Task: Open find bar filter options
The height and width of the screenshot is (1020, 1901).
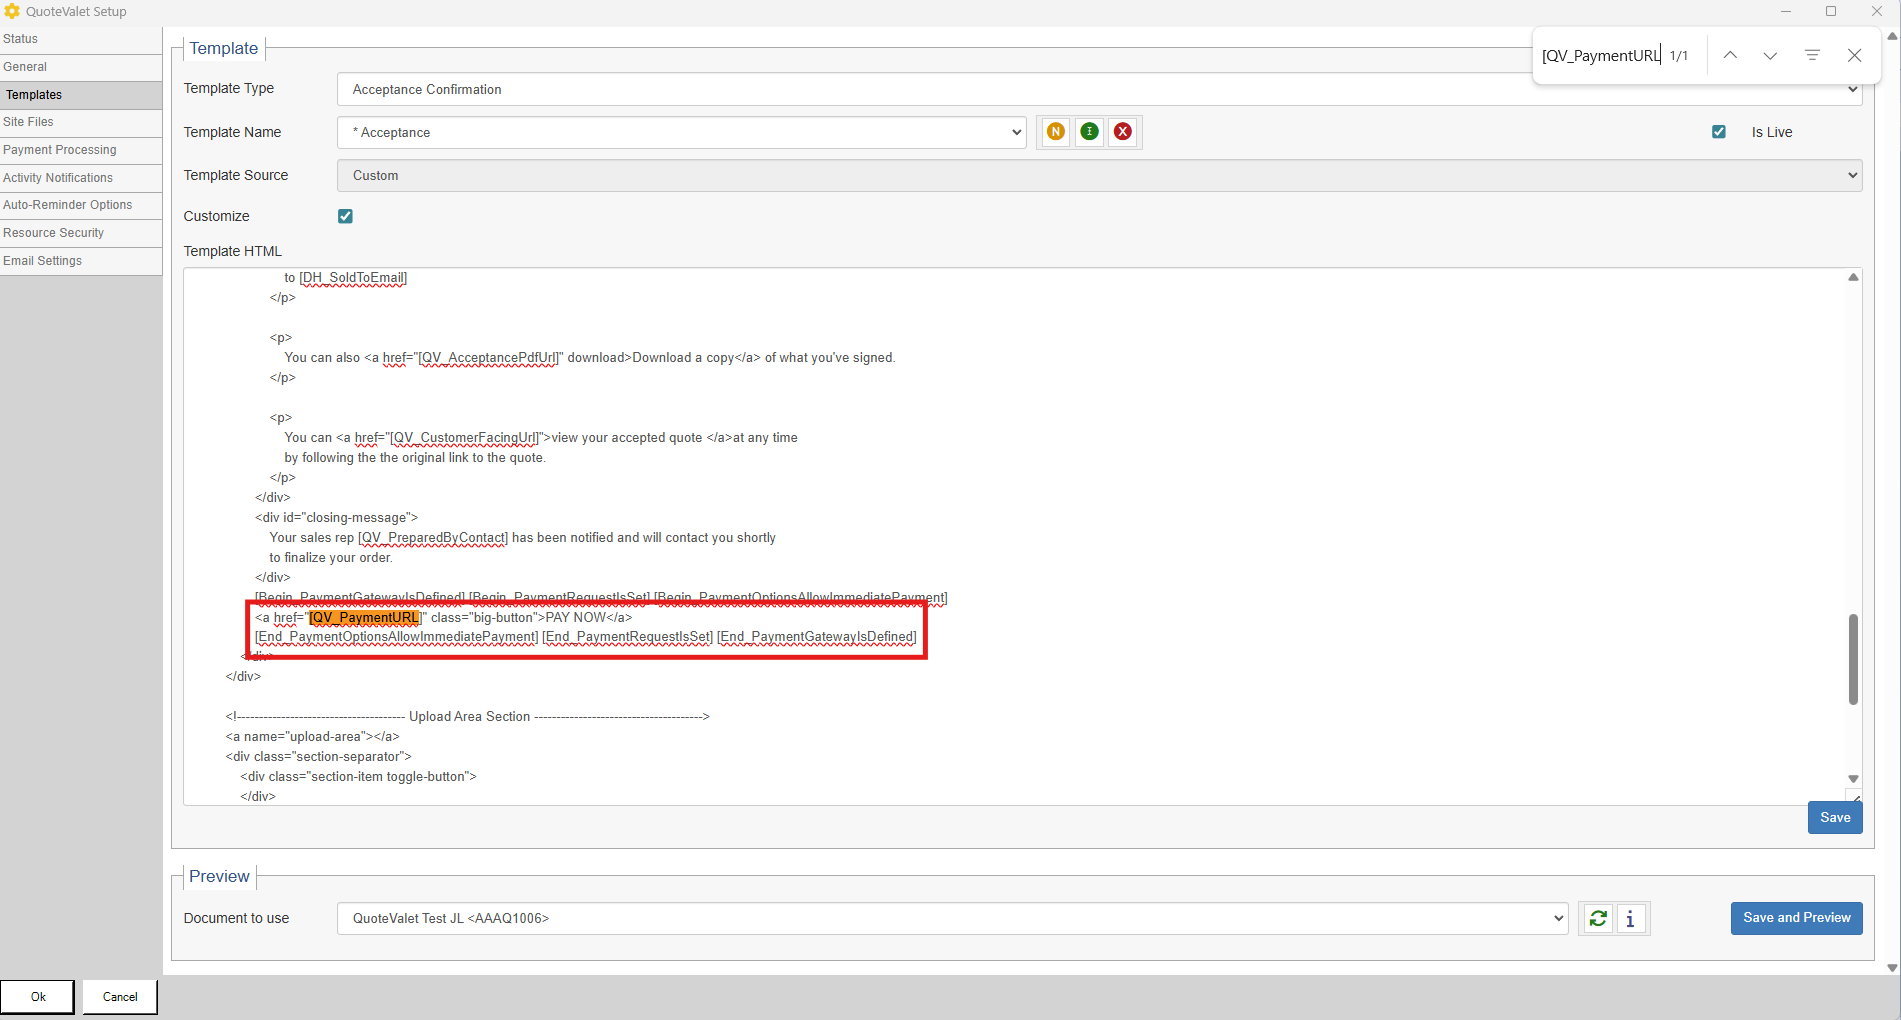Action: point(1811,56)
